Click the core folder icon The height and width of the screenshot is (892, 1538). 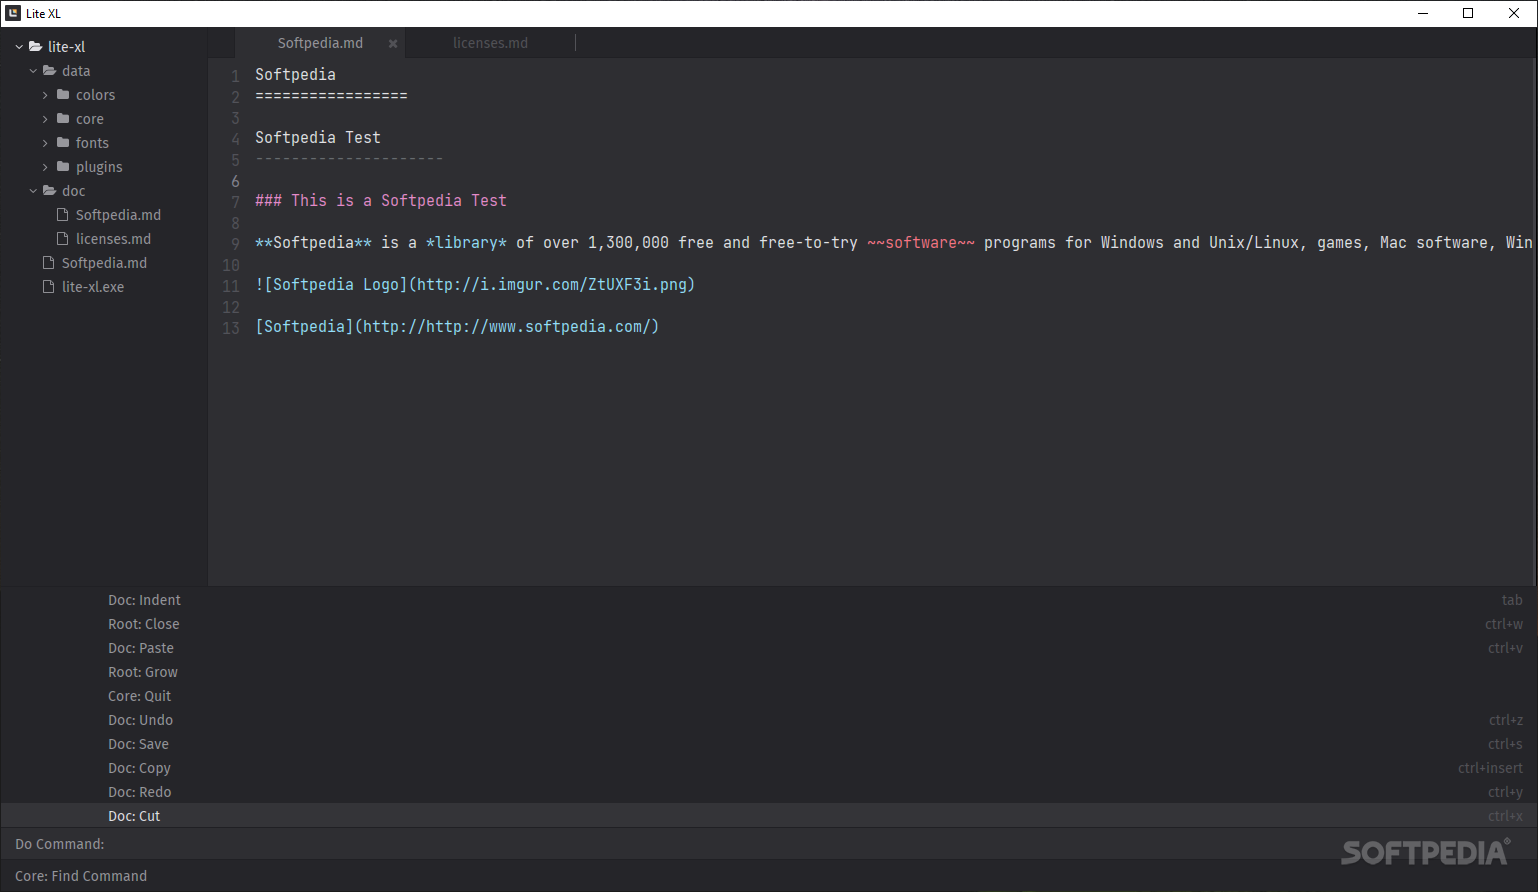pyautogui.click(x=63, y=119)
